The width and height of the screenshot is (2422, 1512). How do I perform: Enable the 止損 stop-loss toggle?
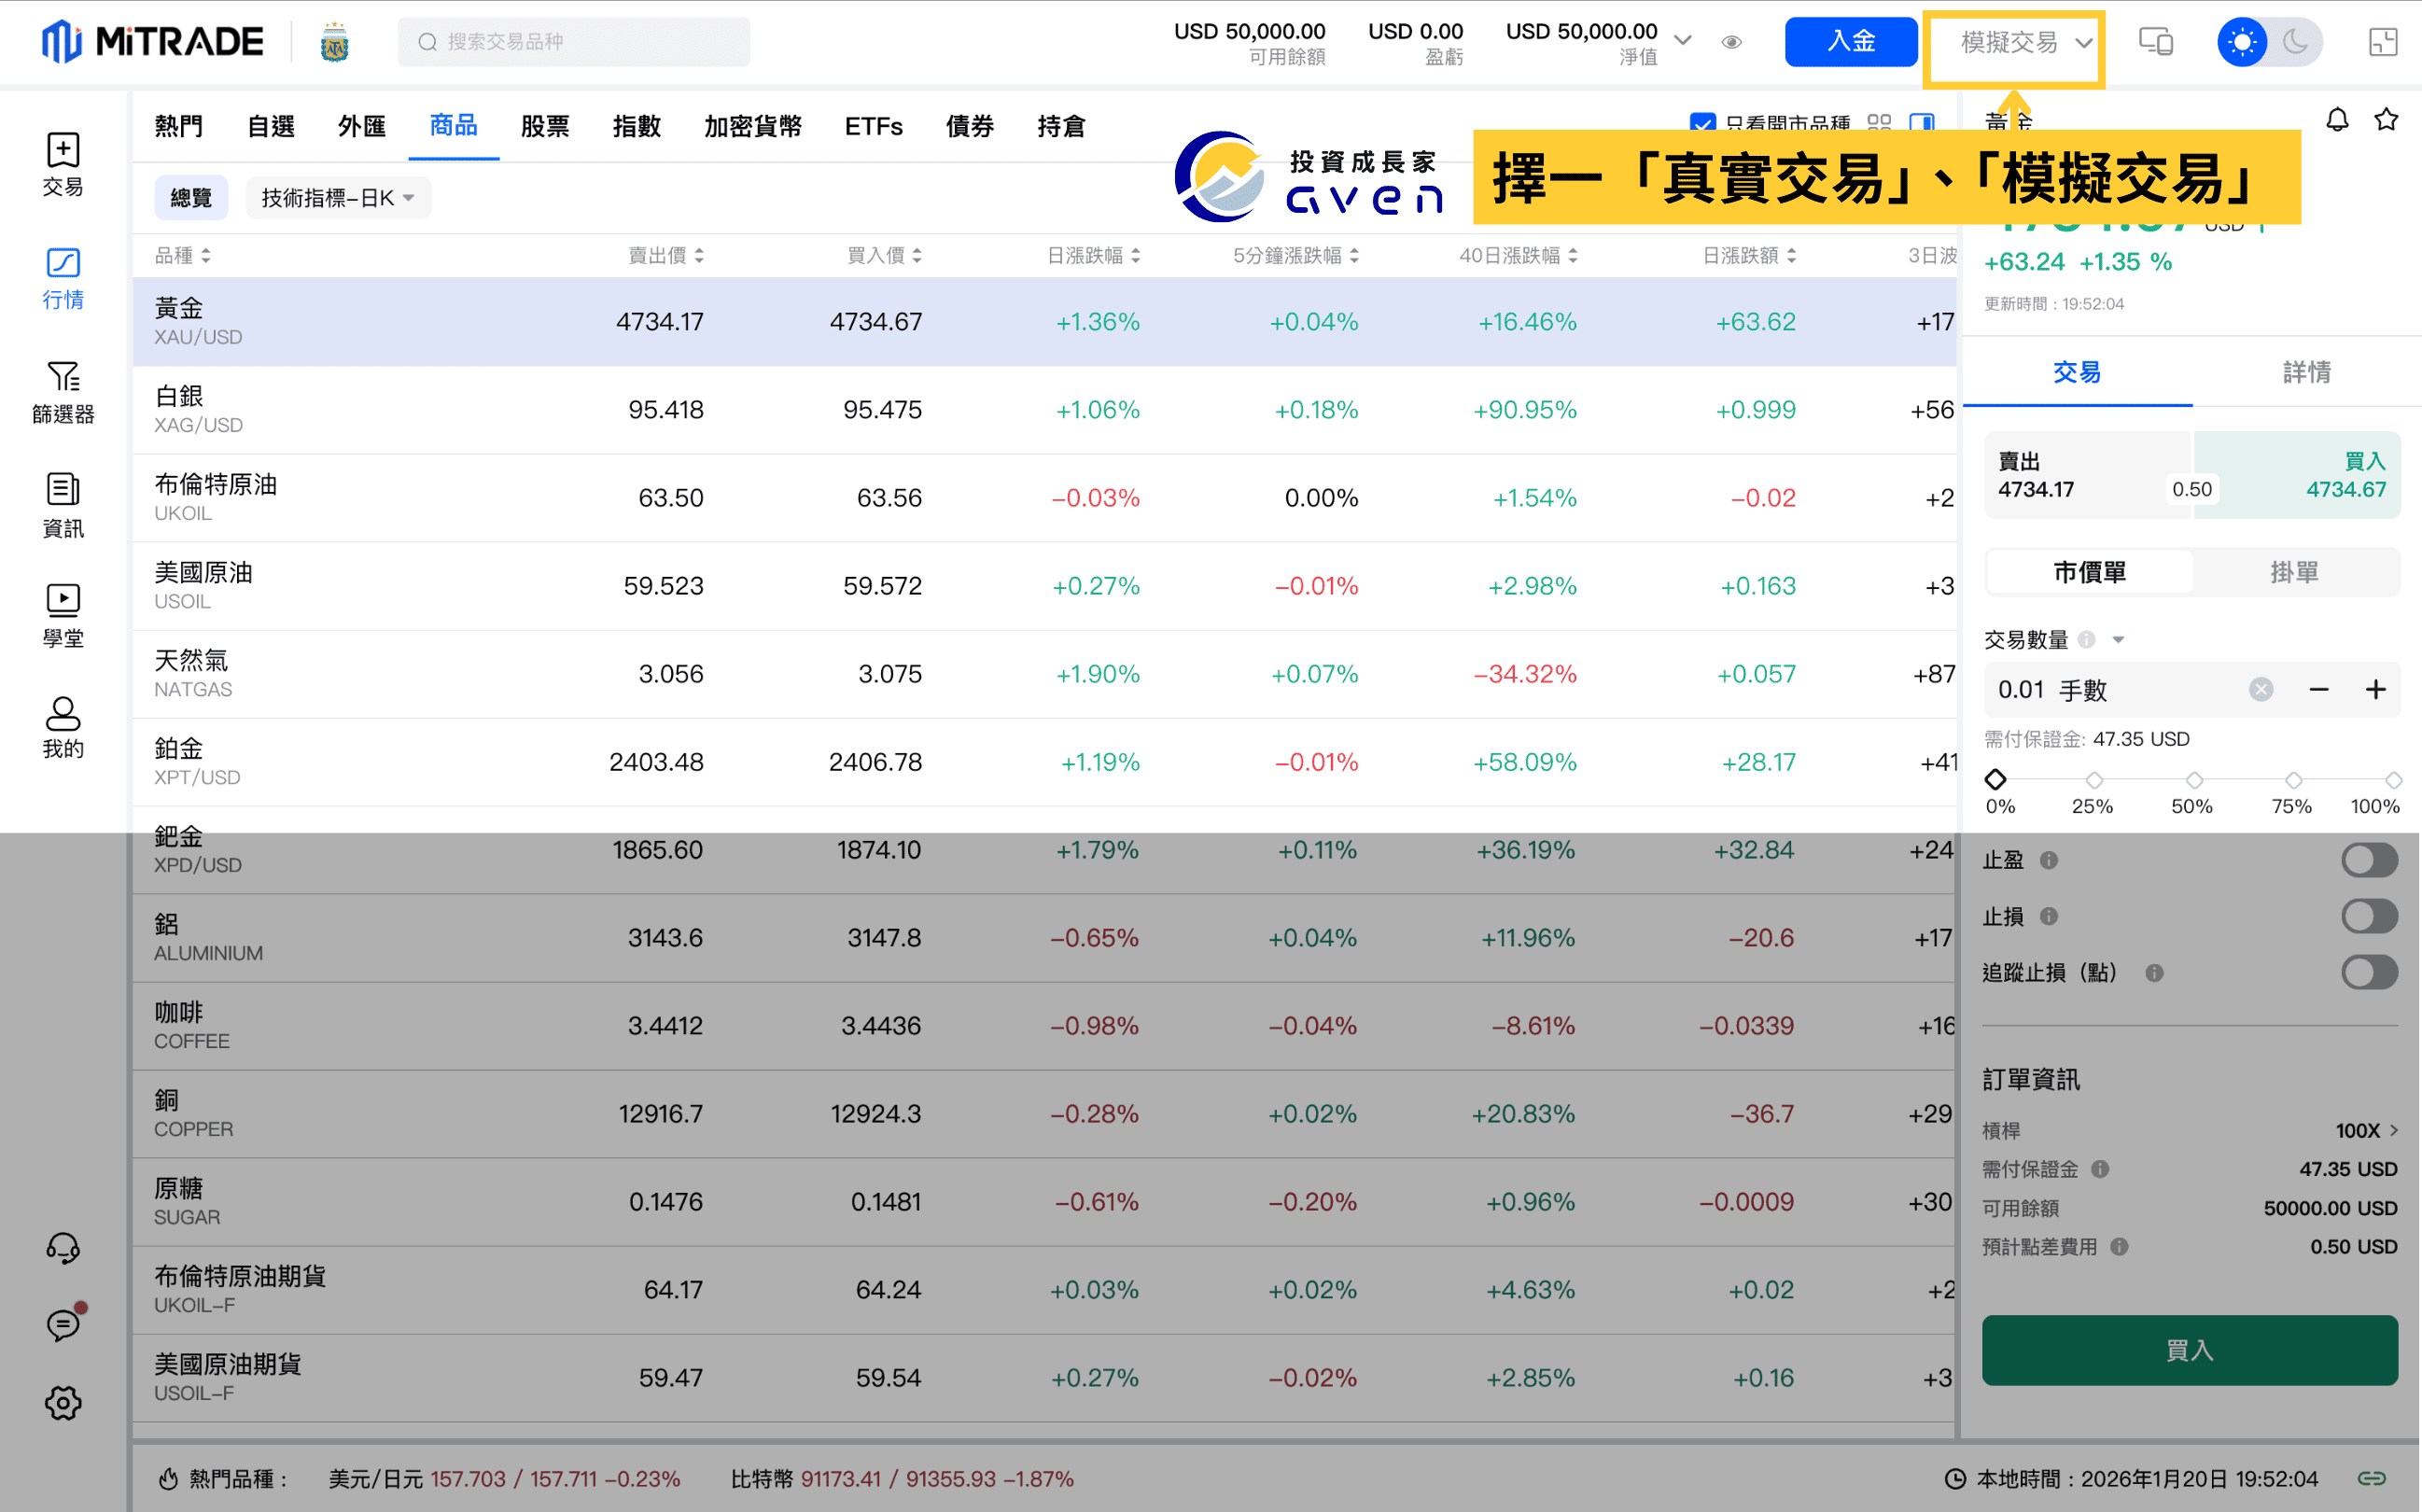click(2369, 916)
